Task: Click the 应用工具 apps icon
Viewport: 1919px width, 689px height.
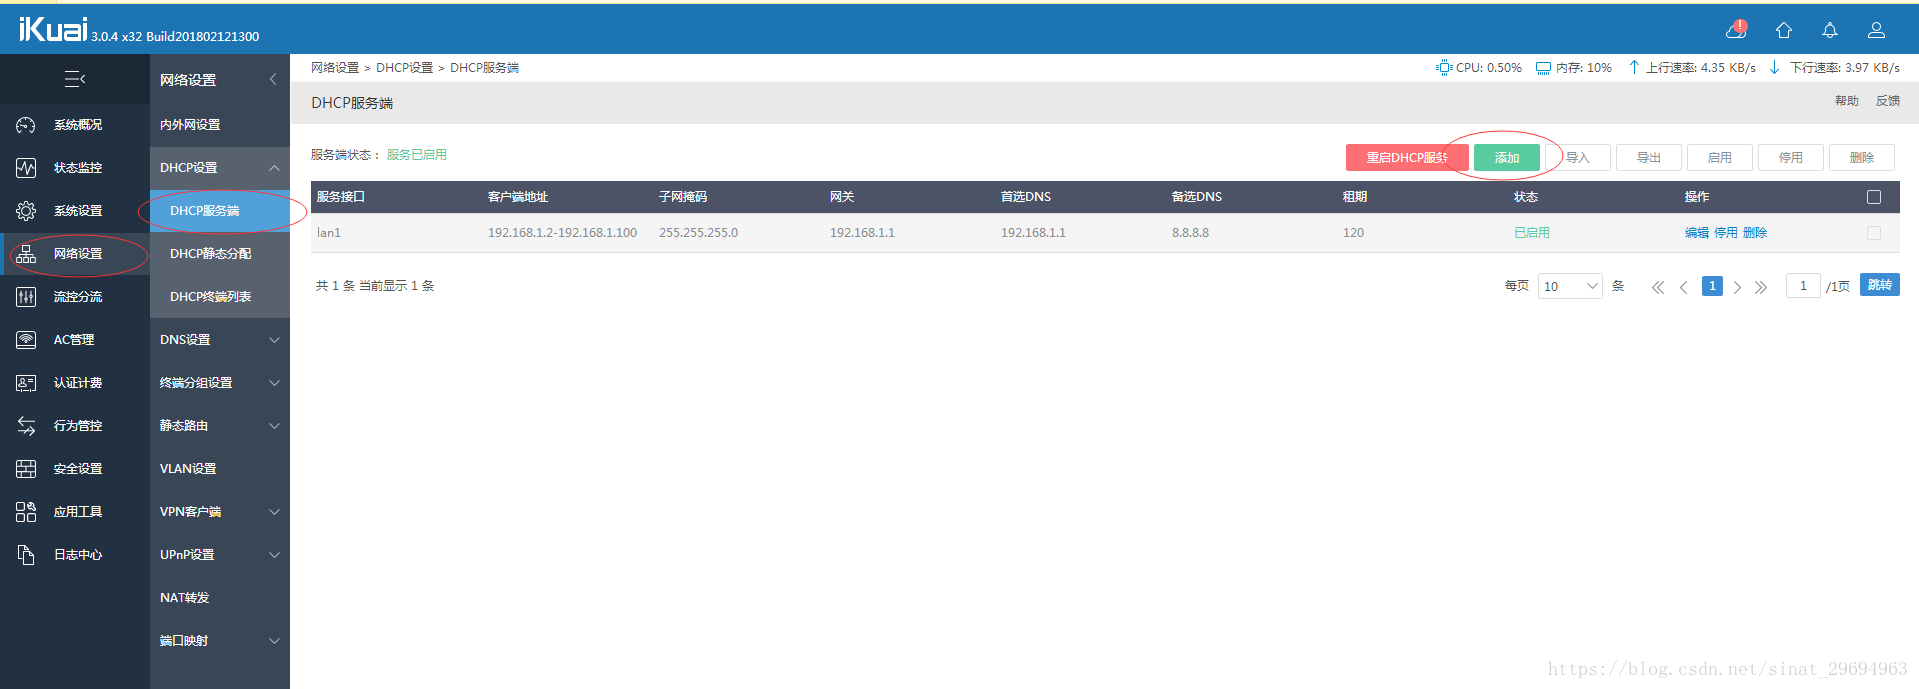Action: coord(26,512)
